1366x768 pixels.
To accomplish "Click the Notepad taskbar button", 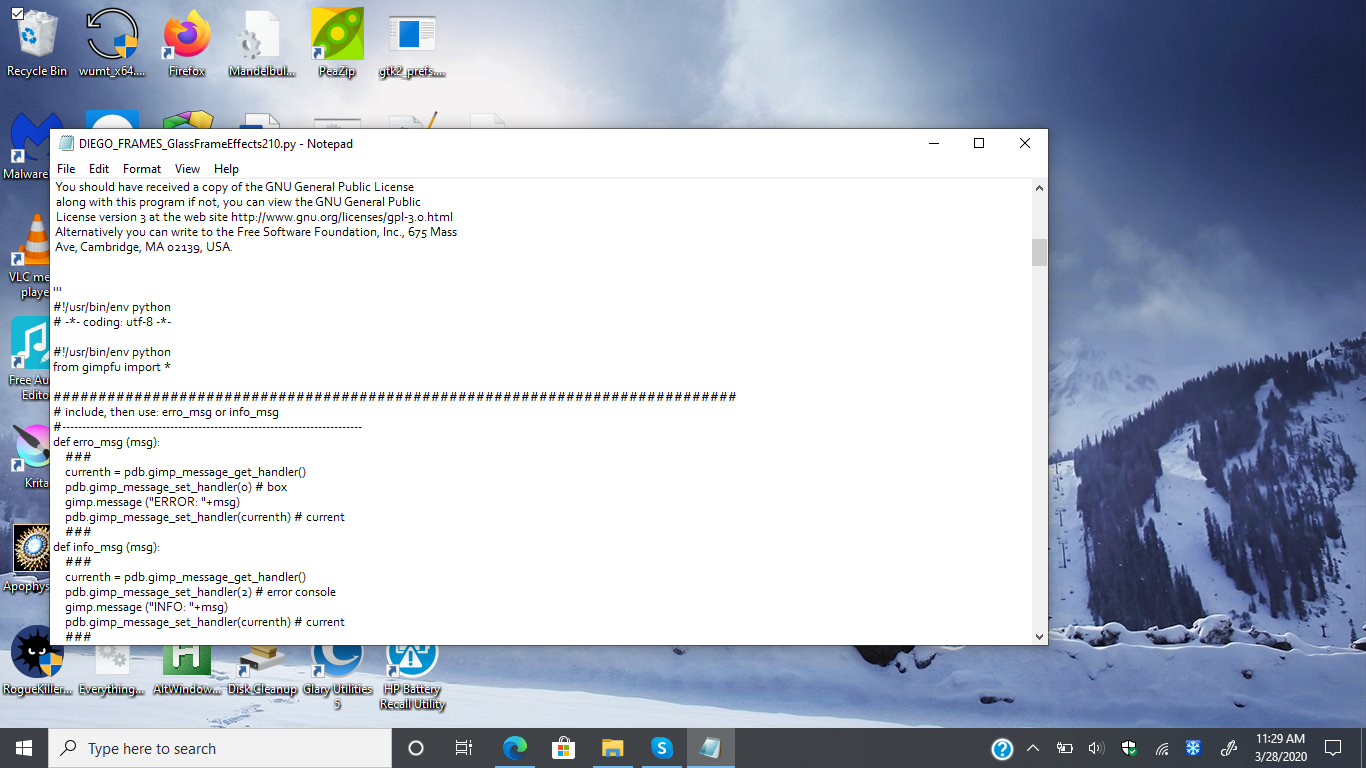I will tap(711, 748).
